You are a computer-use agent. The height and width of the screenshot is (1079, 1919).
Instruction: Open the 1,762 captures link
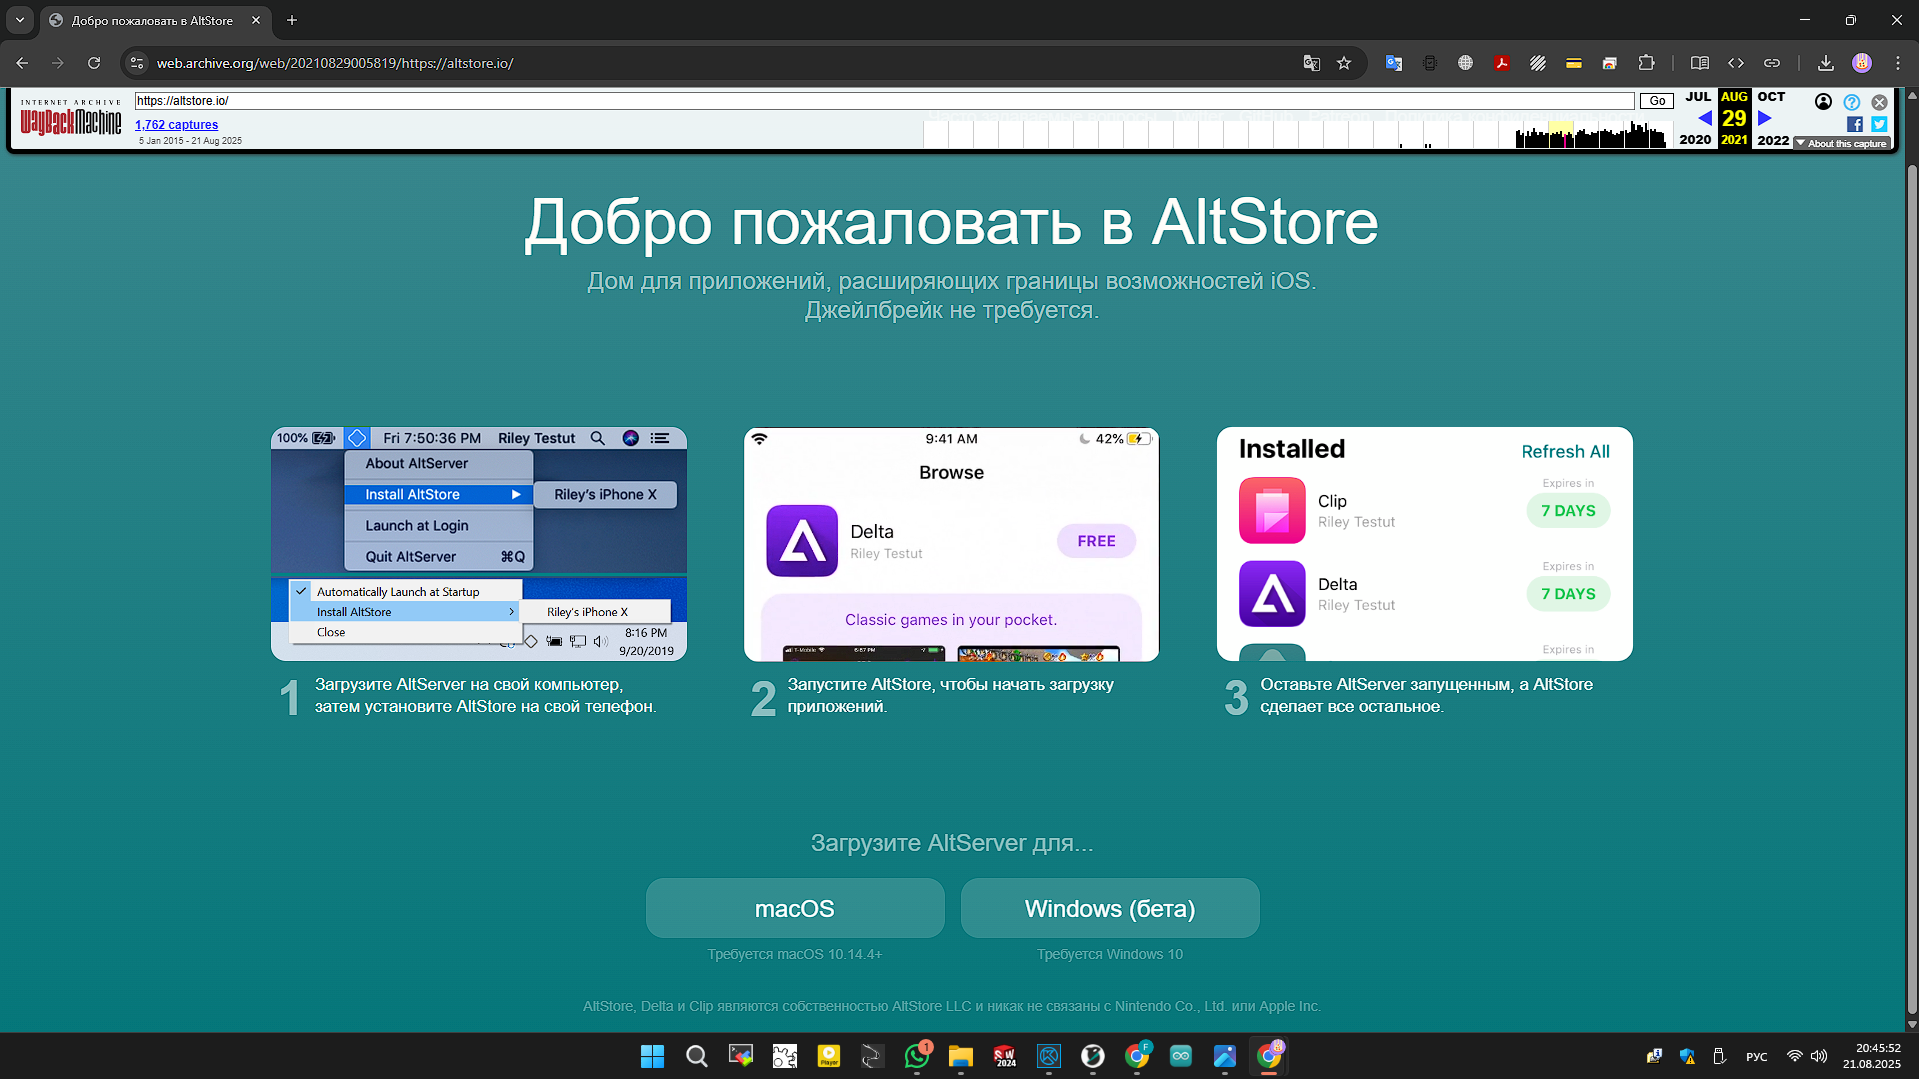point(176,125)
